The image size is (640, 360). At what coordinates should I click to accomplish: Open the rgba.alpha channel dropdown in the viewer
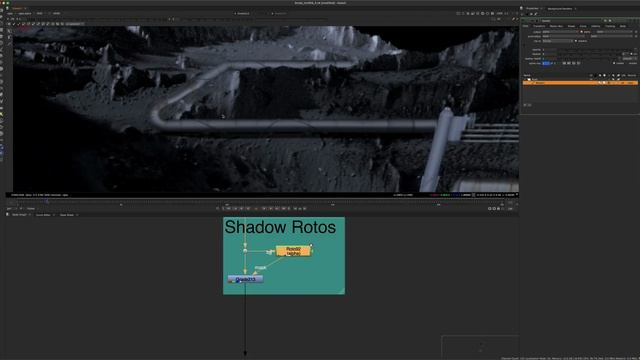(x=25, y=13)
